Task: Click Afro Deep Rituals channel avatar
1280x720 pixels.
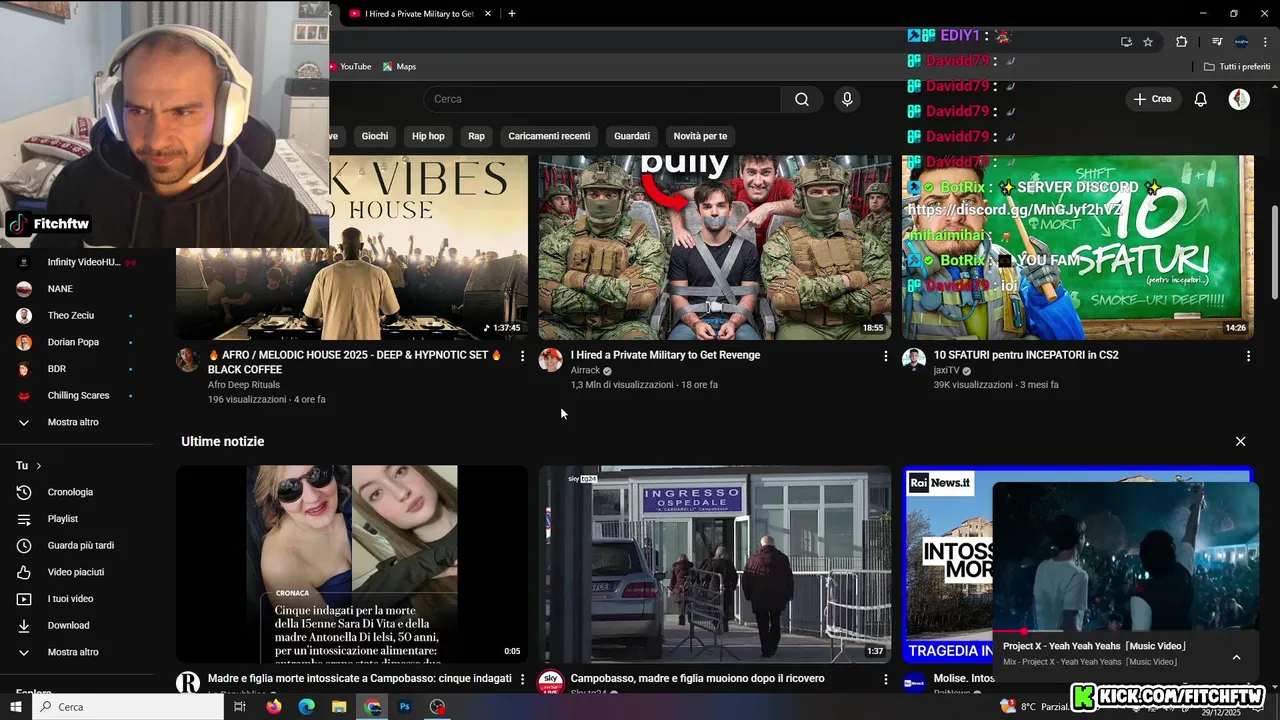Action: pyautogui.click(x=188, y=360)
